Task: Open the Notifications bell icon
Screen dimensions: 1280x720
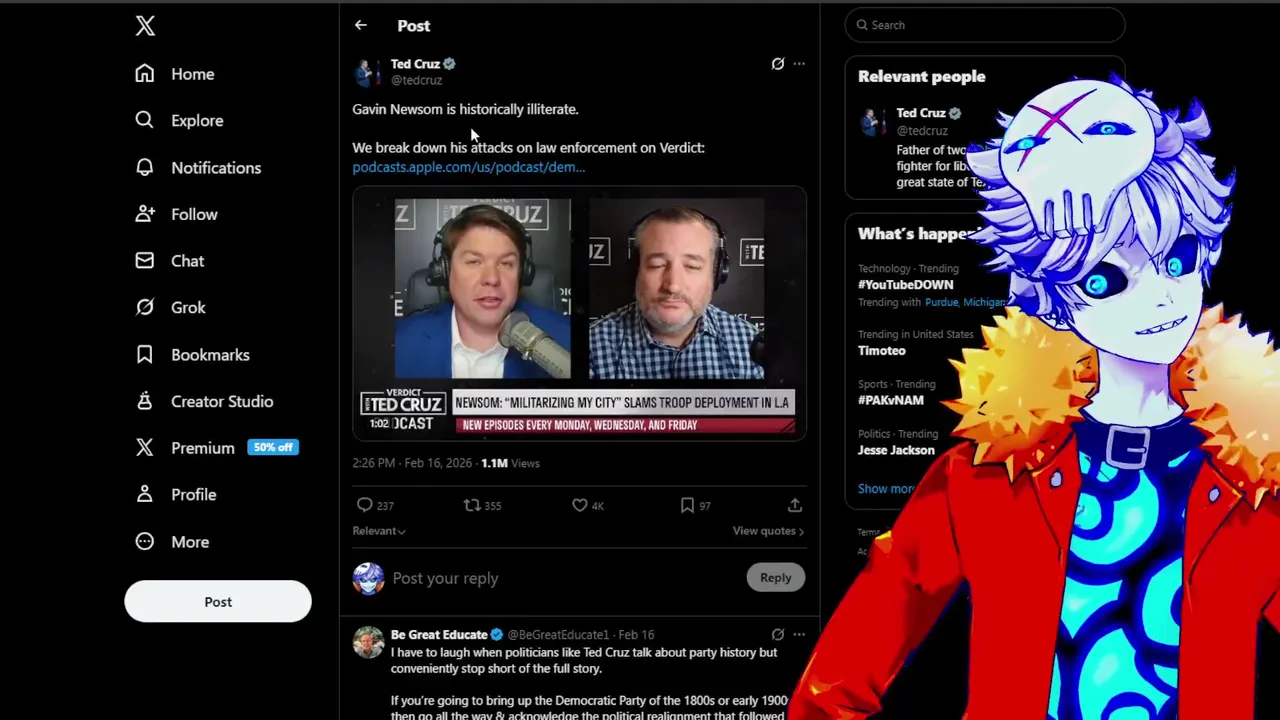Action: point(145,167)
